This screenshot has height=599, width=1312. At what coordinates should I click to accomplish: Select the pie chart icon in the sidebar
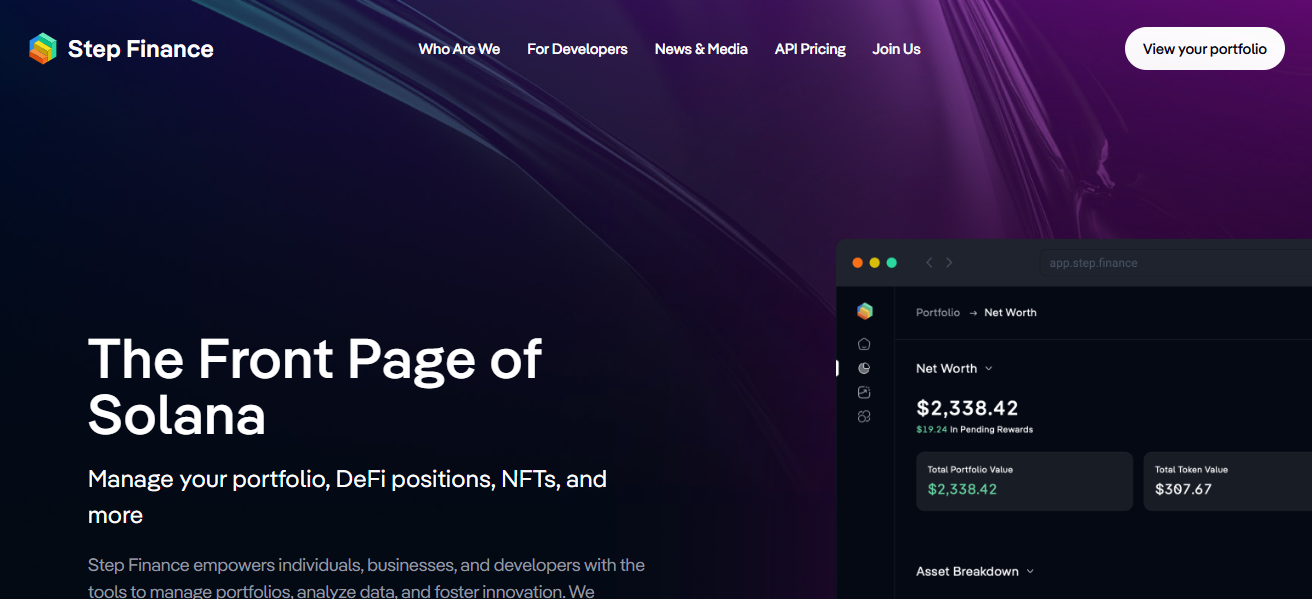pyautogui.click(x=864, y=368)
